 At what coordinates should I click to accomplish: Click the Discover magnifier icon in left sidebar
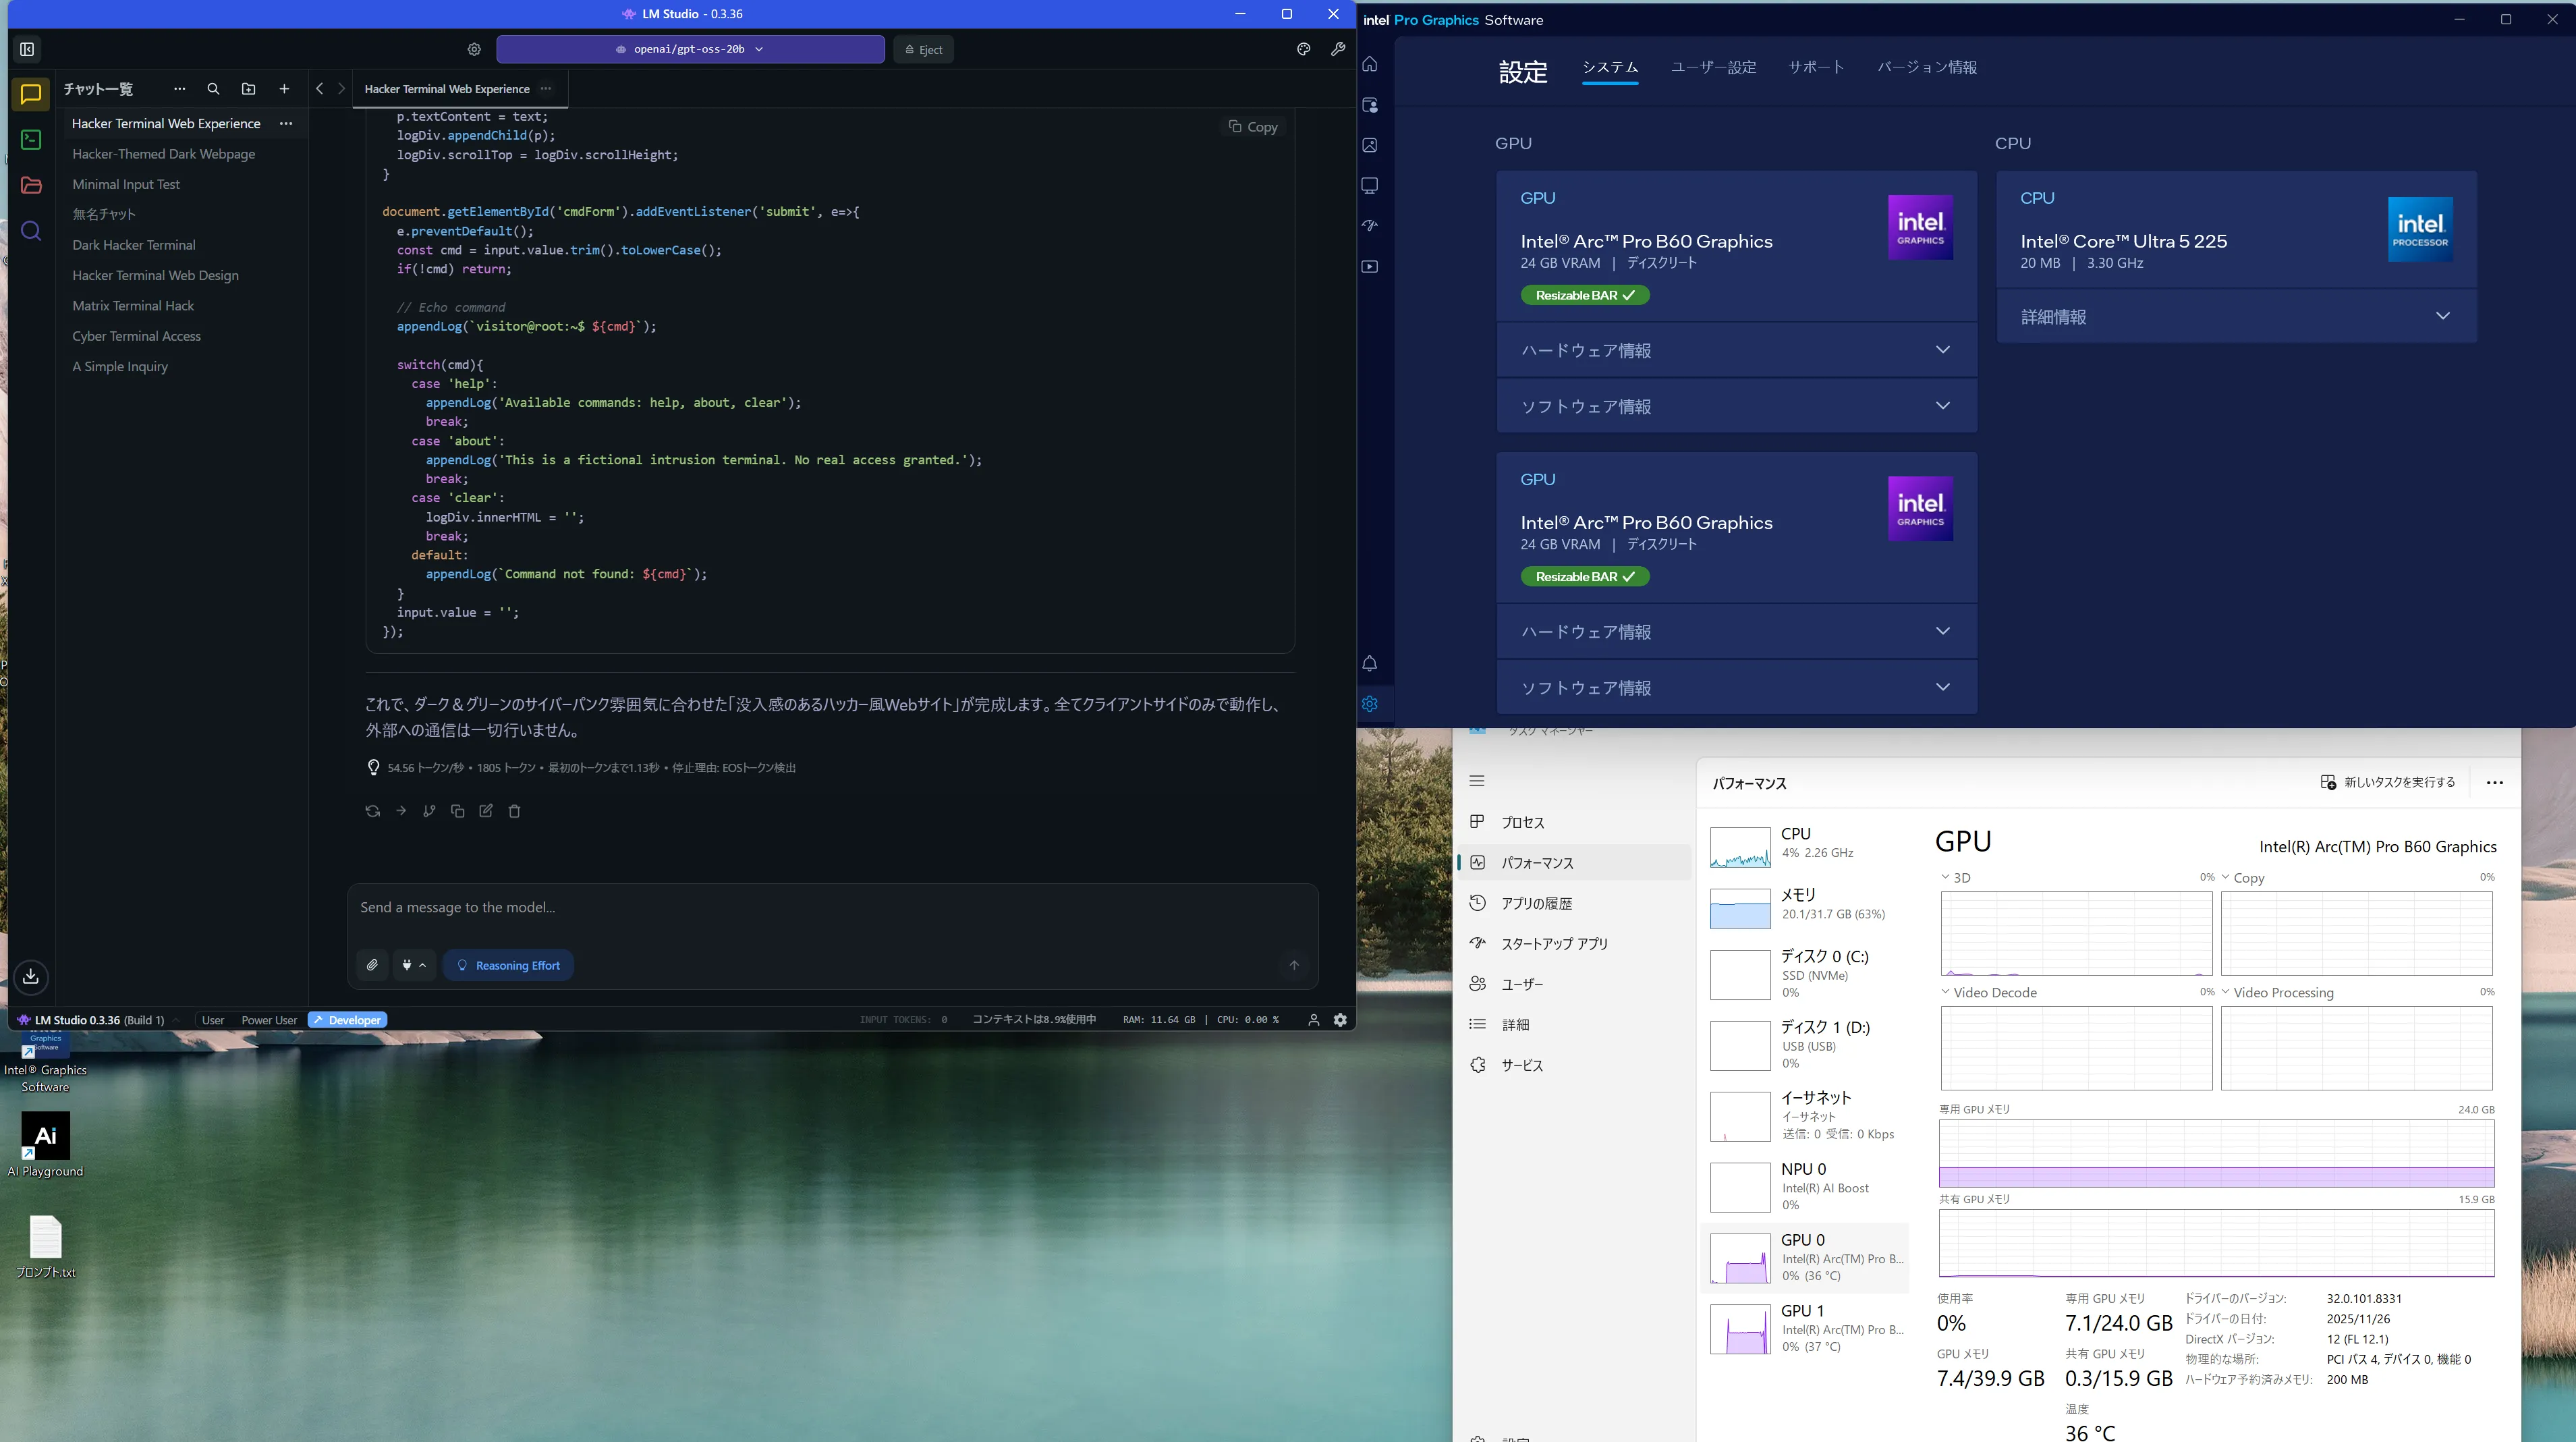click(31, 231)
